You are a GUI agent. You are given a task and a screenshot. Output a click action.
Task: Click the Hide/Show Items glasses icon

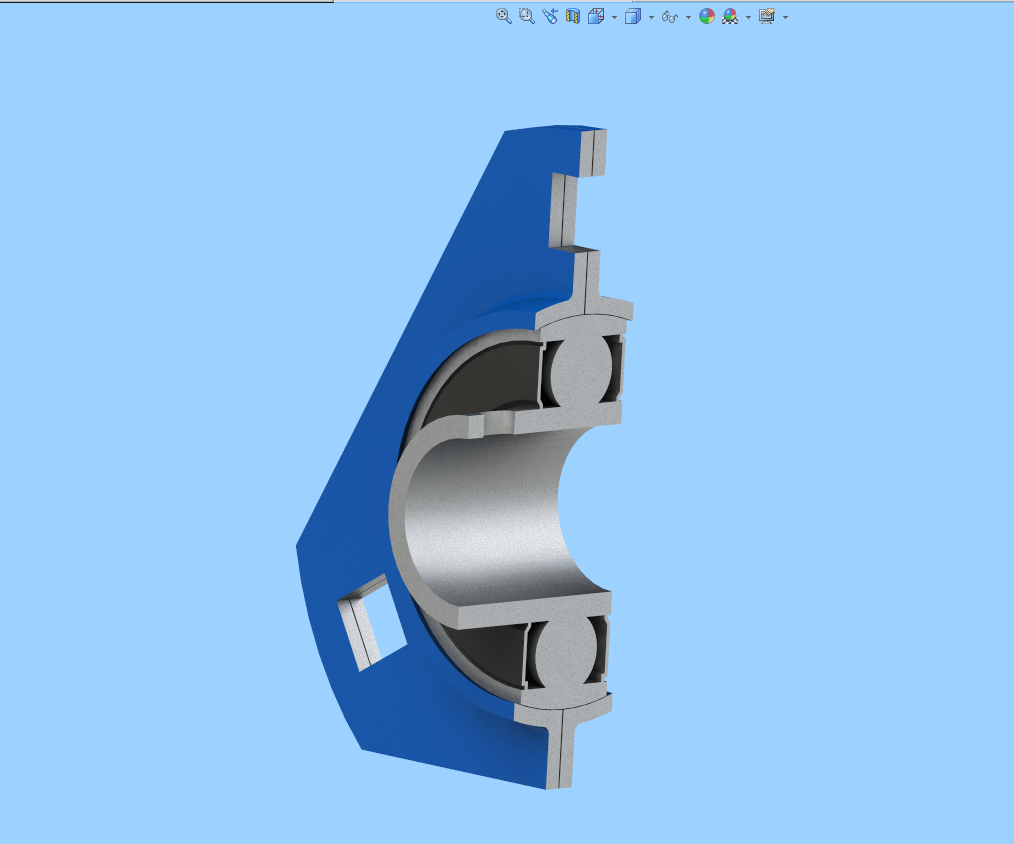(670, 17)
